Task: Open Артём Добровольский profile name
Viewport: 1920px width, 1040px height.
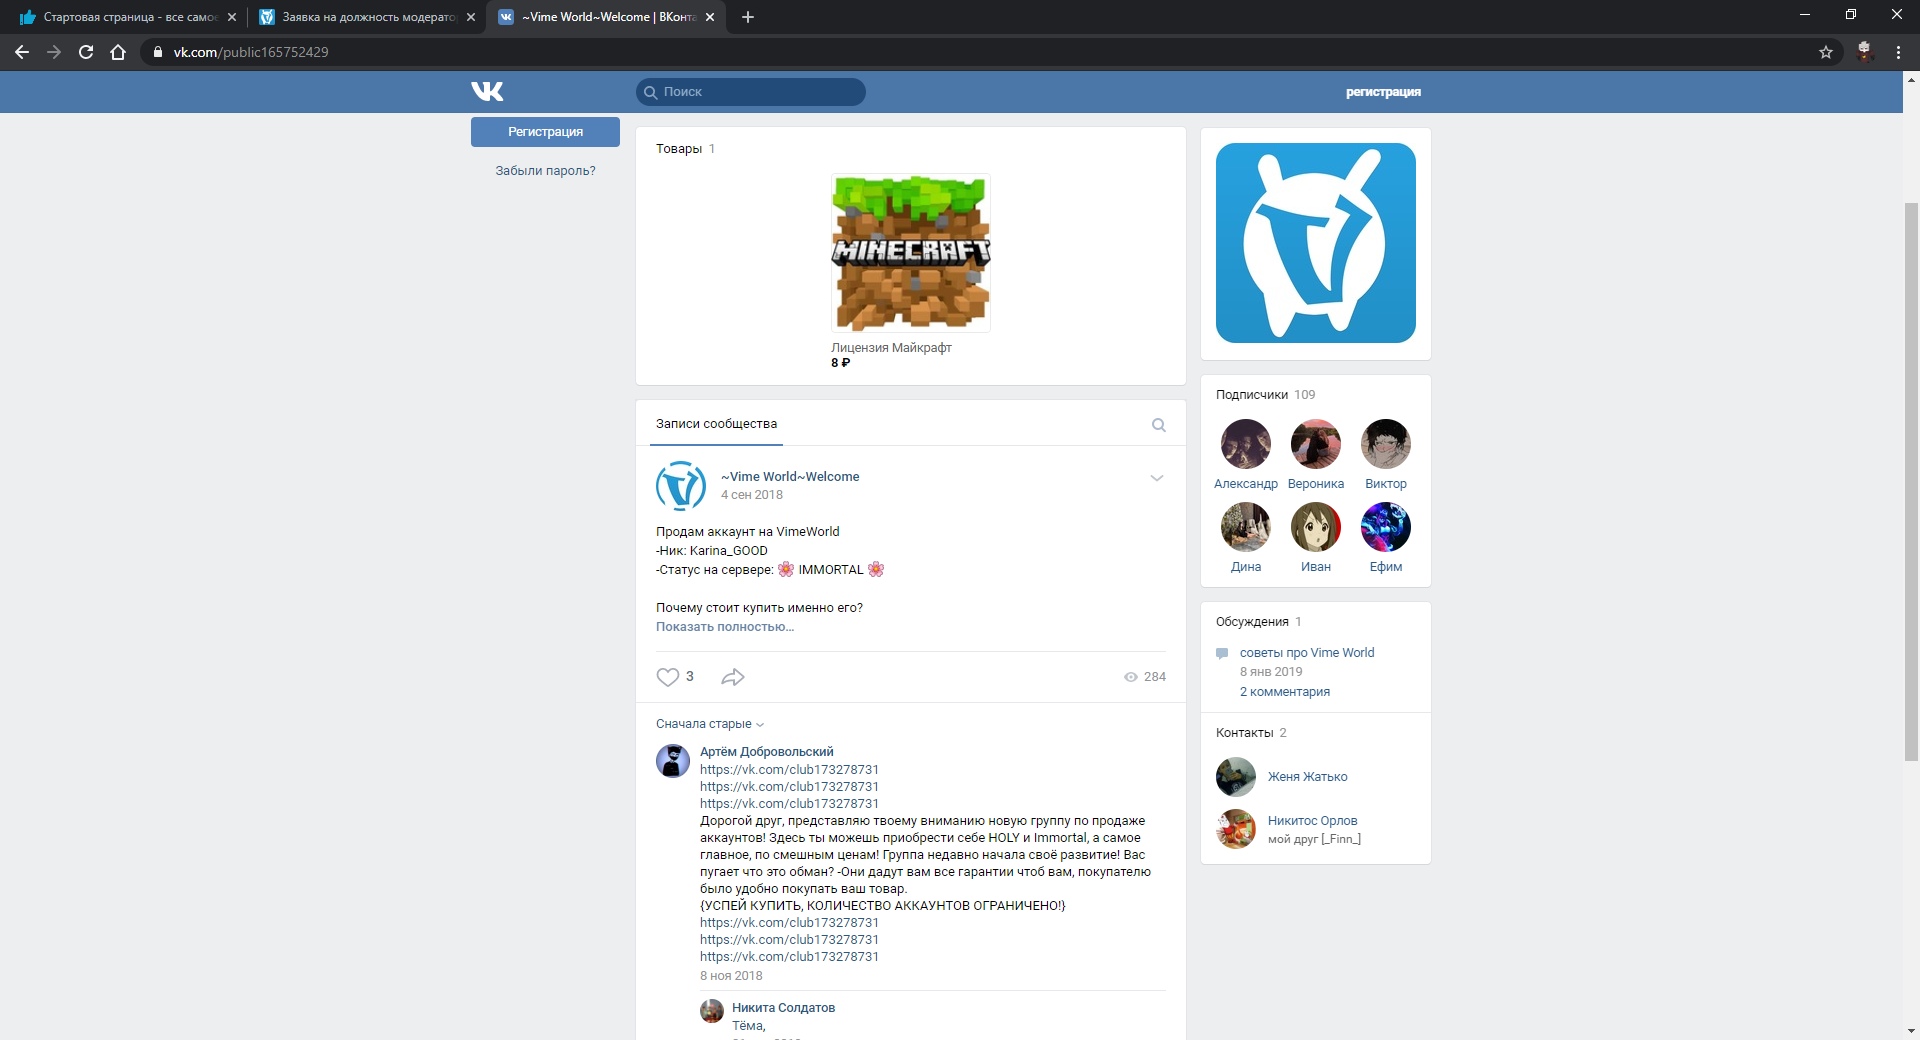Action: click(766, 752)
